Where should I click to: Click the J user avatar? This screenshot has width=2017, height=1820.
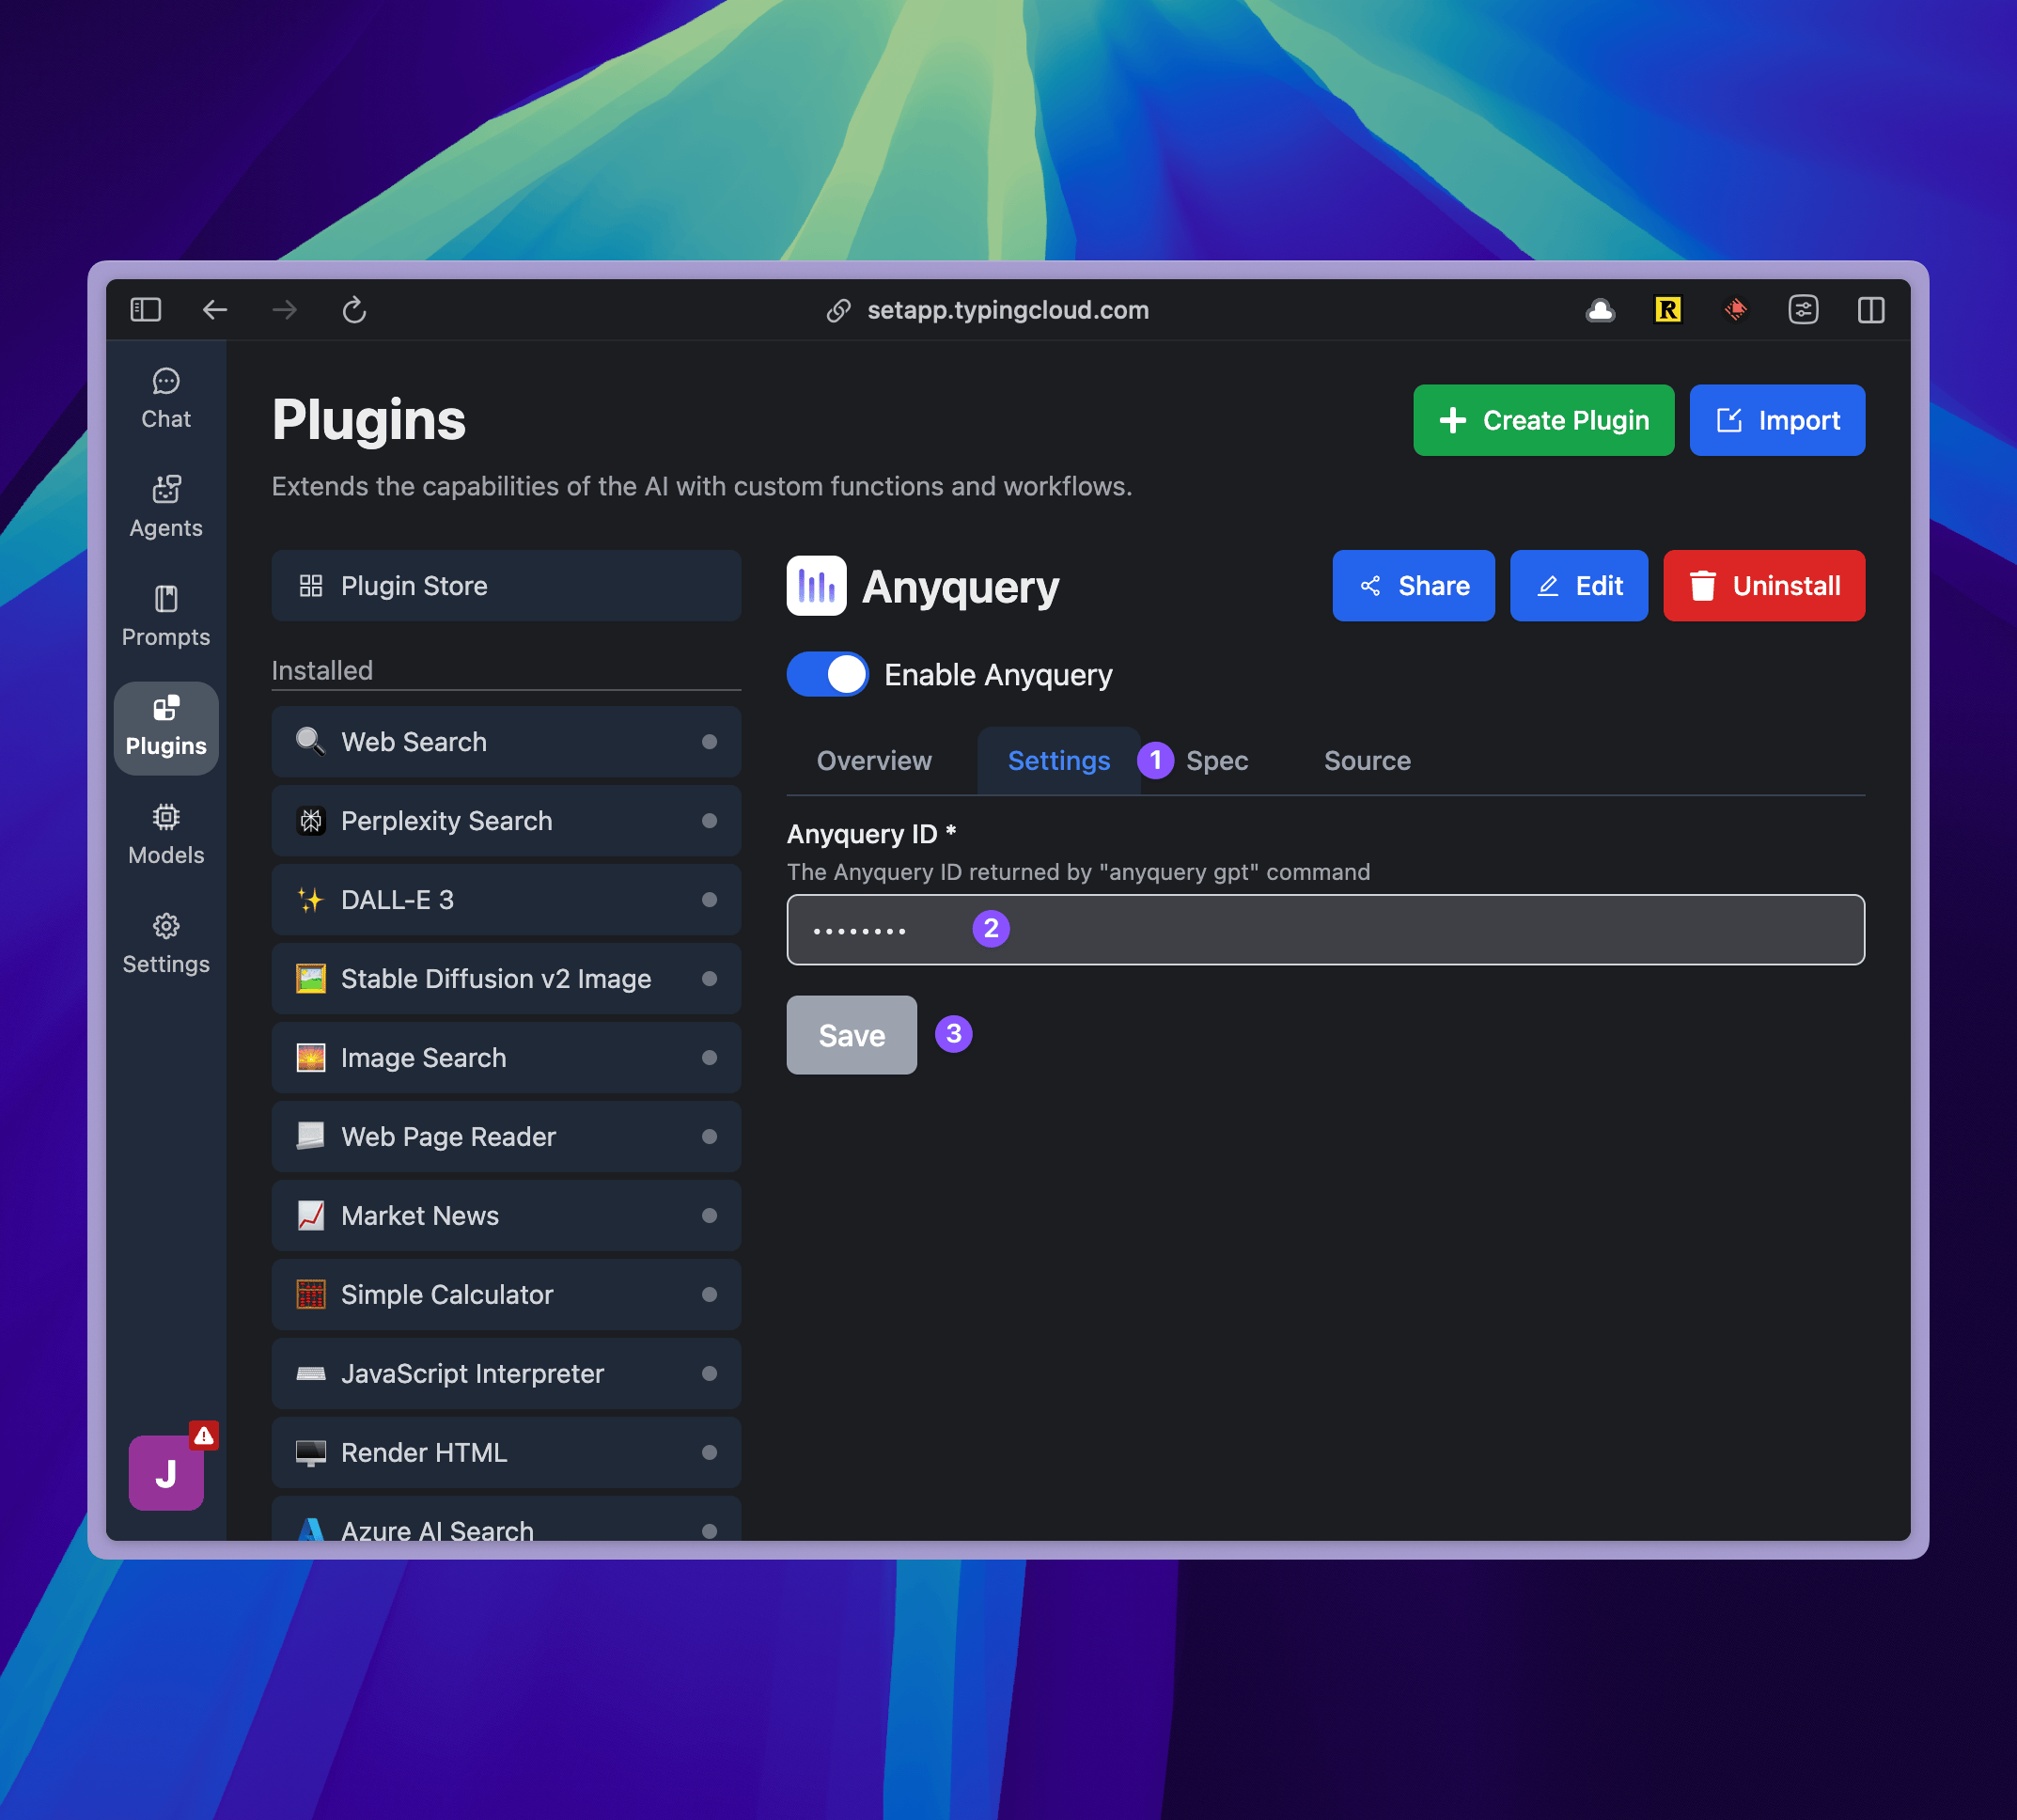(166, 1472)
